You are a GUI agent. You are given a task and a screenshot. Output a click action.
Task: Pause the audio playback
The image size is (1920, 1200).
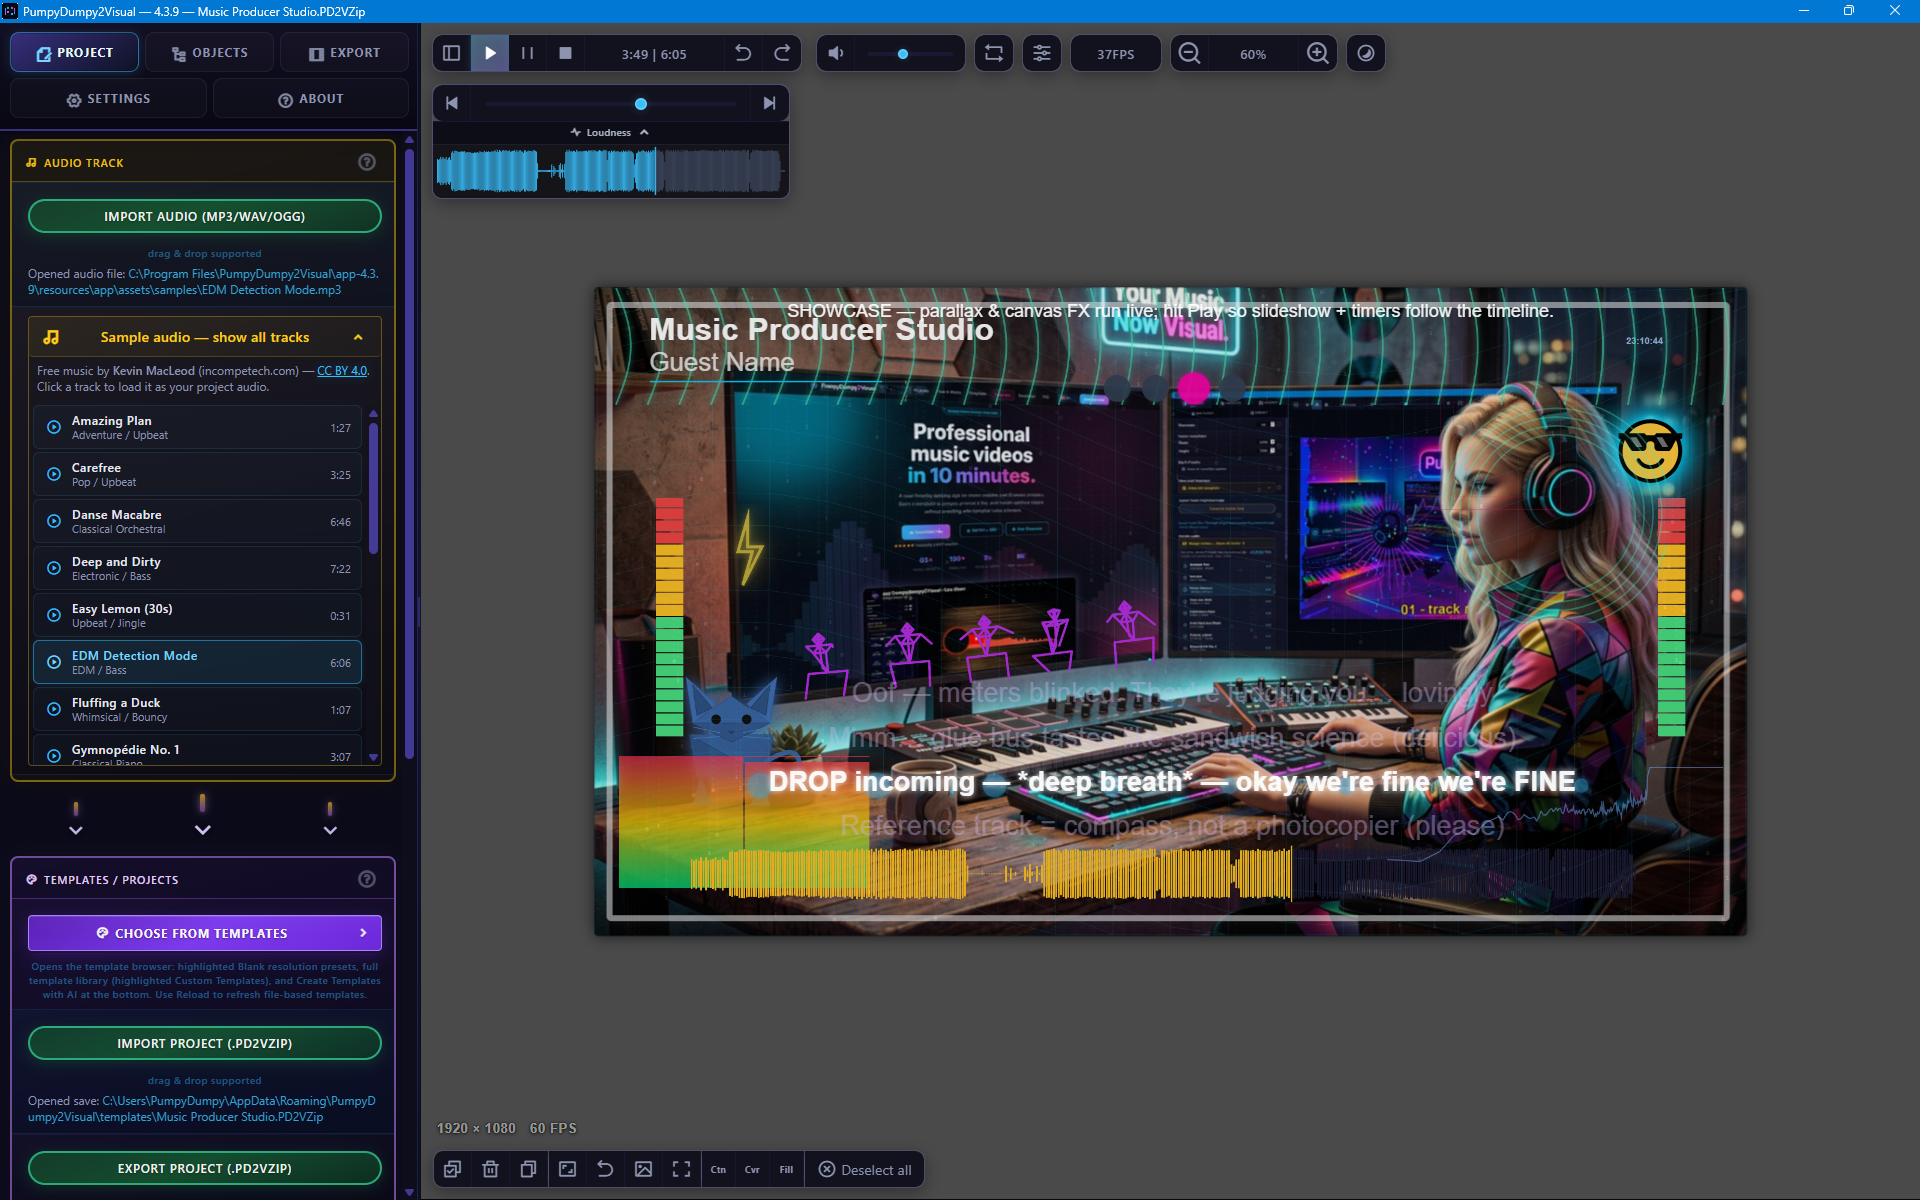coord(528,53)
